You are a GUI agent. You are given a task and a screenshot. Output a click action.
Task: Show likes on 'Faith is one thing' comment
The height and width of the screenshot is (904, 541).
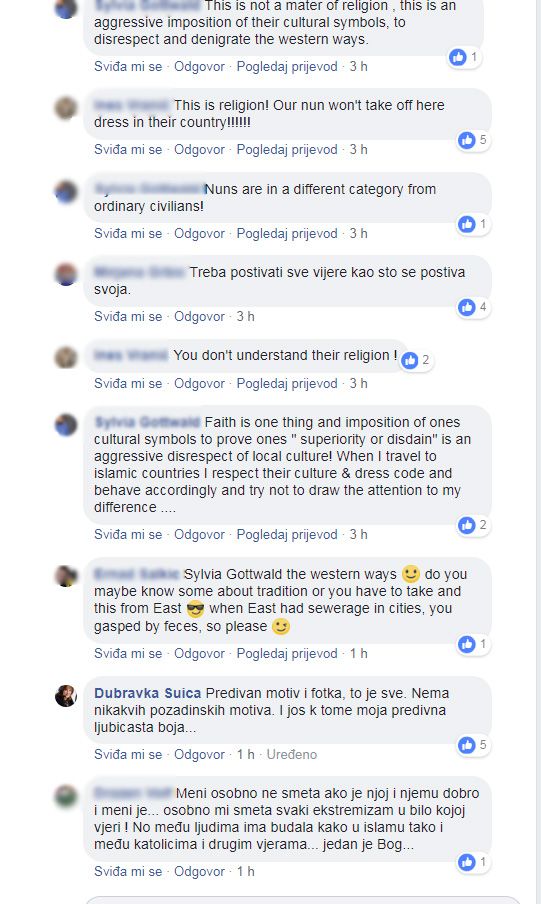pyautogui.click(x=473, y=525)
